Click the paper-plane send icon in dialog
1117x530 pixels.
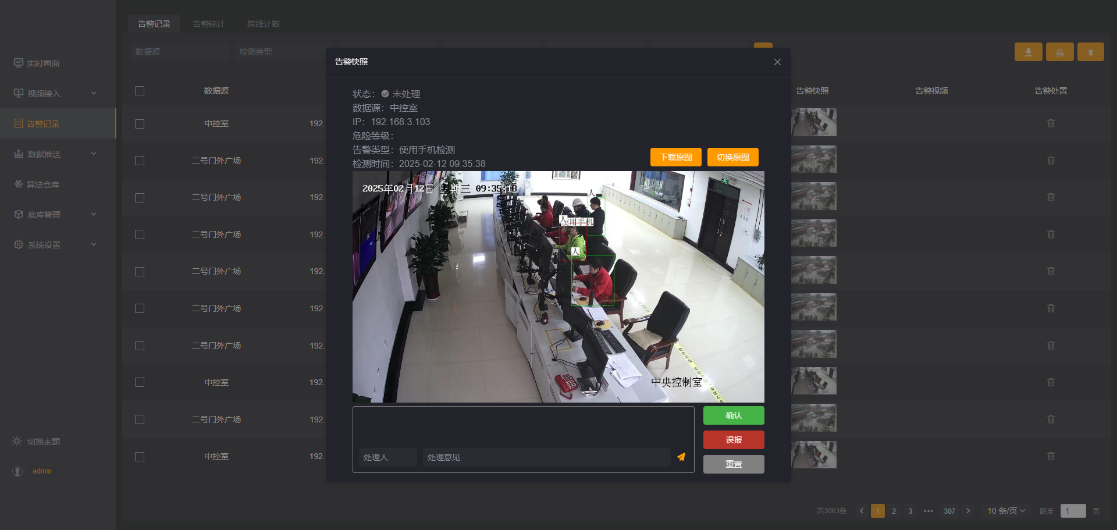pos(681,457)
